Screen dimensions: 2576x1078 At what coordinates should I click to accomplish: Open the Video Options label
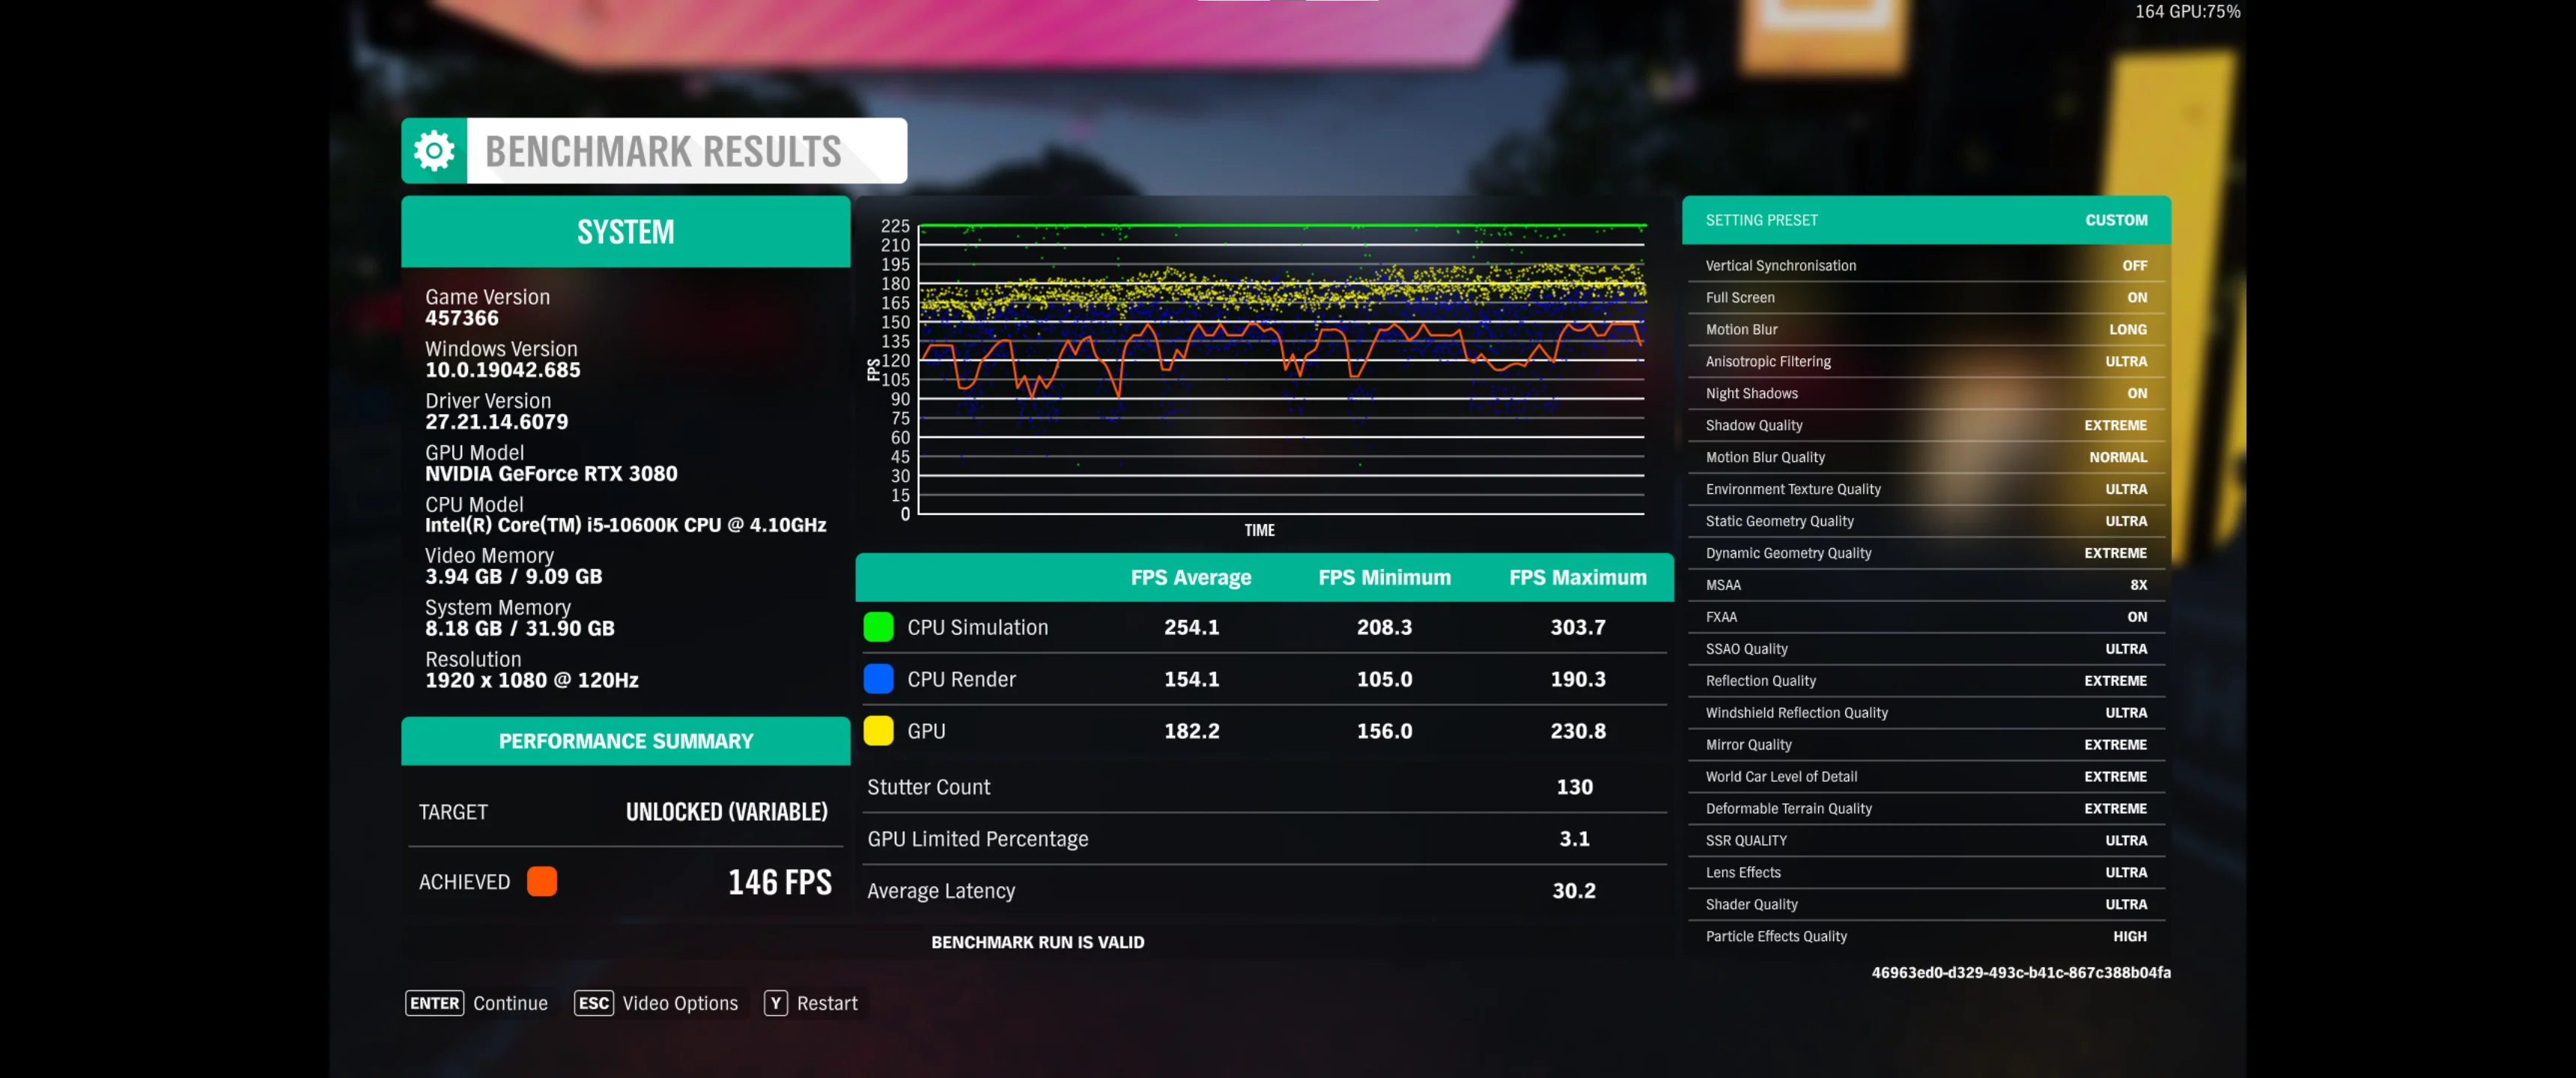point(680,1003)
